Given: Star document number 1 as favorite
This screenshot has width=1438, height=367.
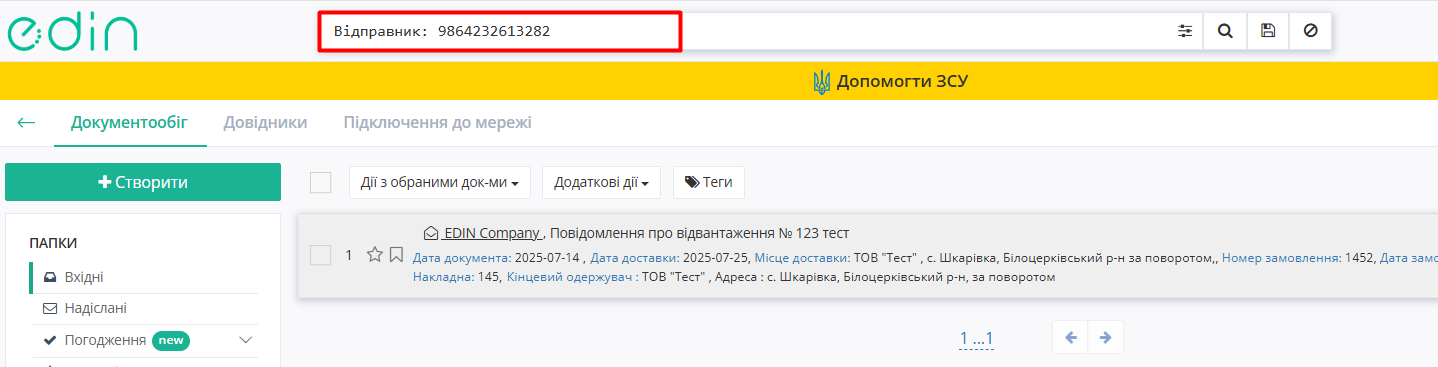Looking at the screenshot, I should 375,254.
